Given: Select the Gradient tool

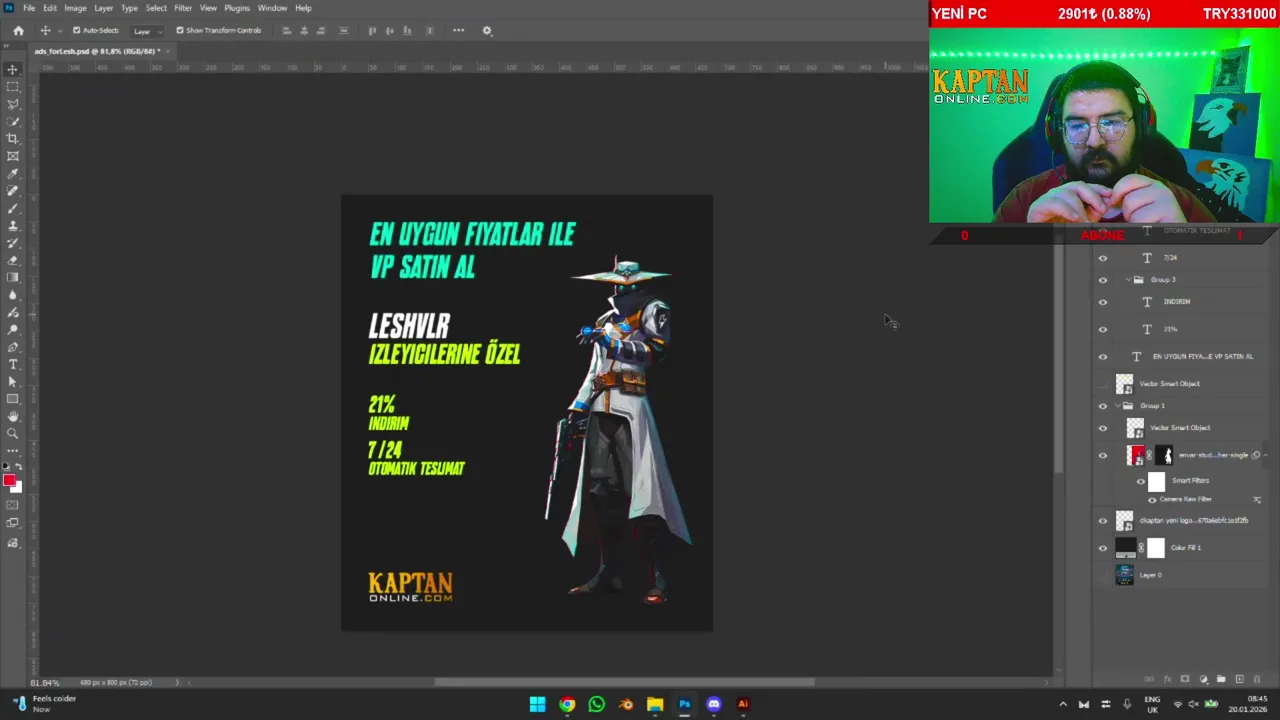Looking at the screenshot, I should coord(13,277).
